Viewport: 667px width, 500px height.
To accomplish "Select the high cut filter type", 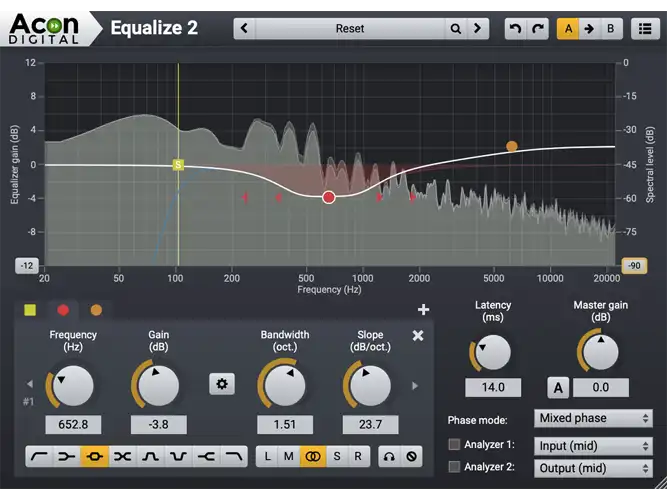I will click(234, 457).
